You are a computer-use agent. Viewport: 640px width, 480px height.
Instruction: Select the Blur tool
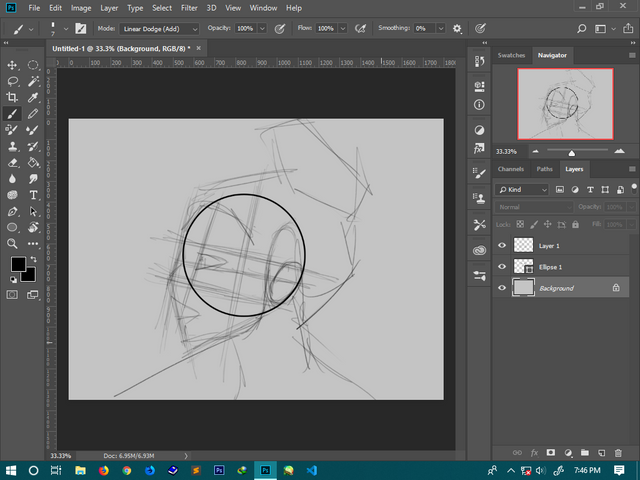point(12,179)
